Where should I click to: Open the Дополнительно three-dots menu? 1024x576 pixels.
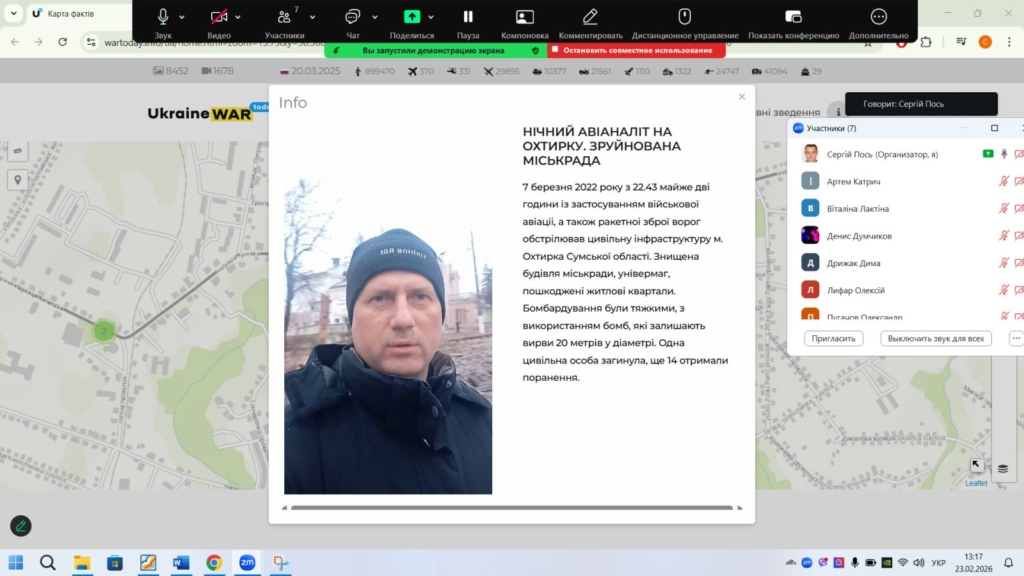tap(878, 17)
